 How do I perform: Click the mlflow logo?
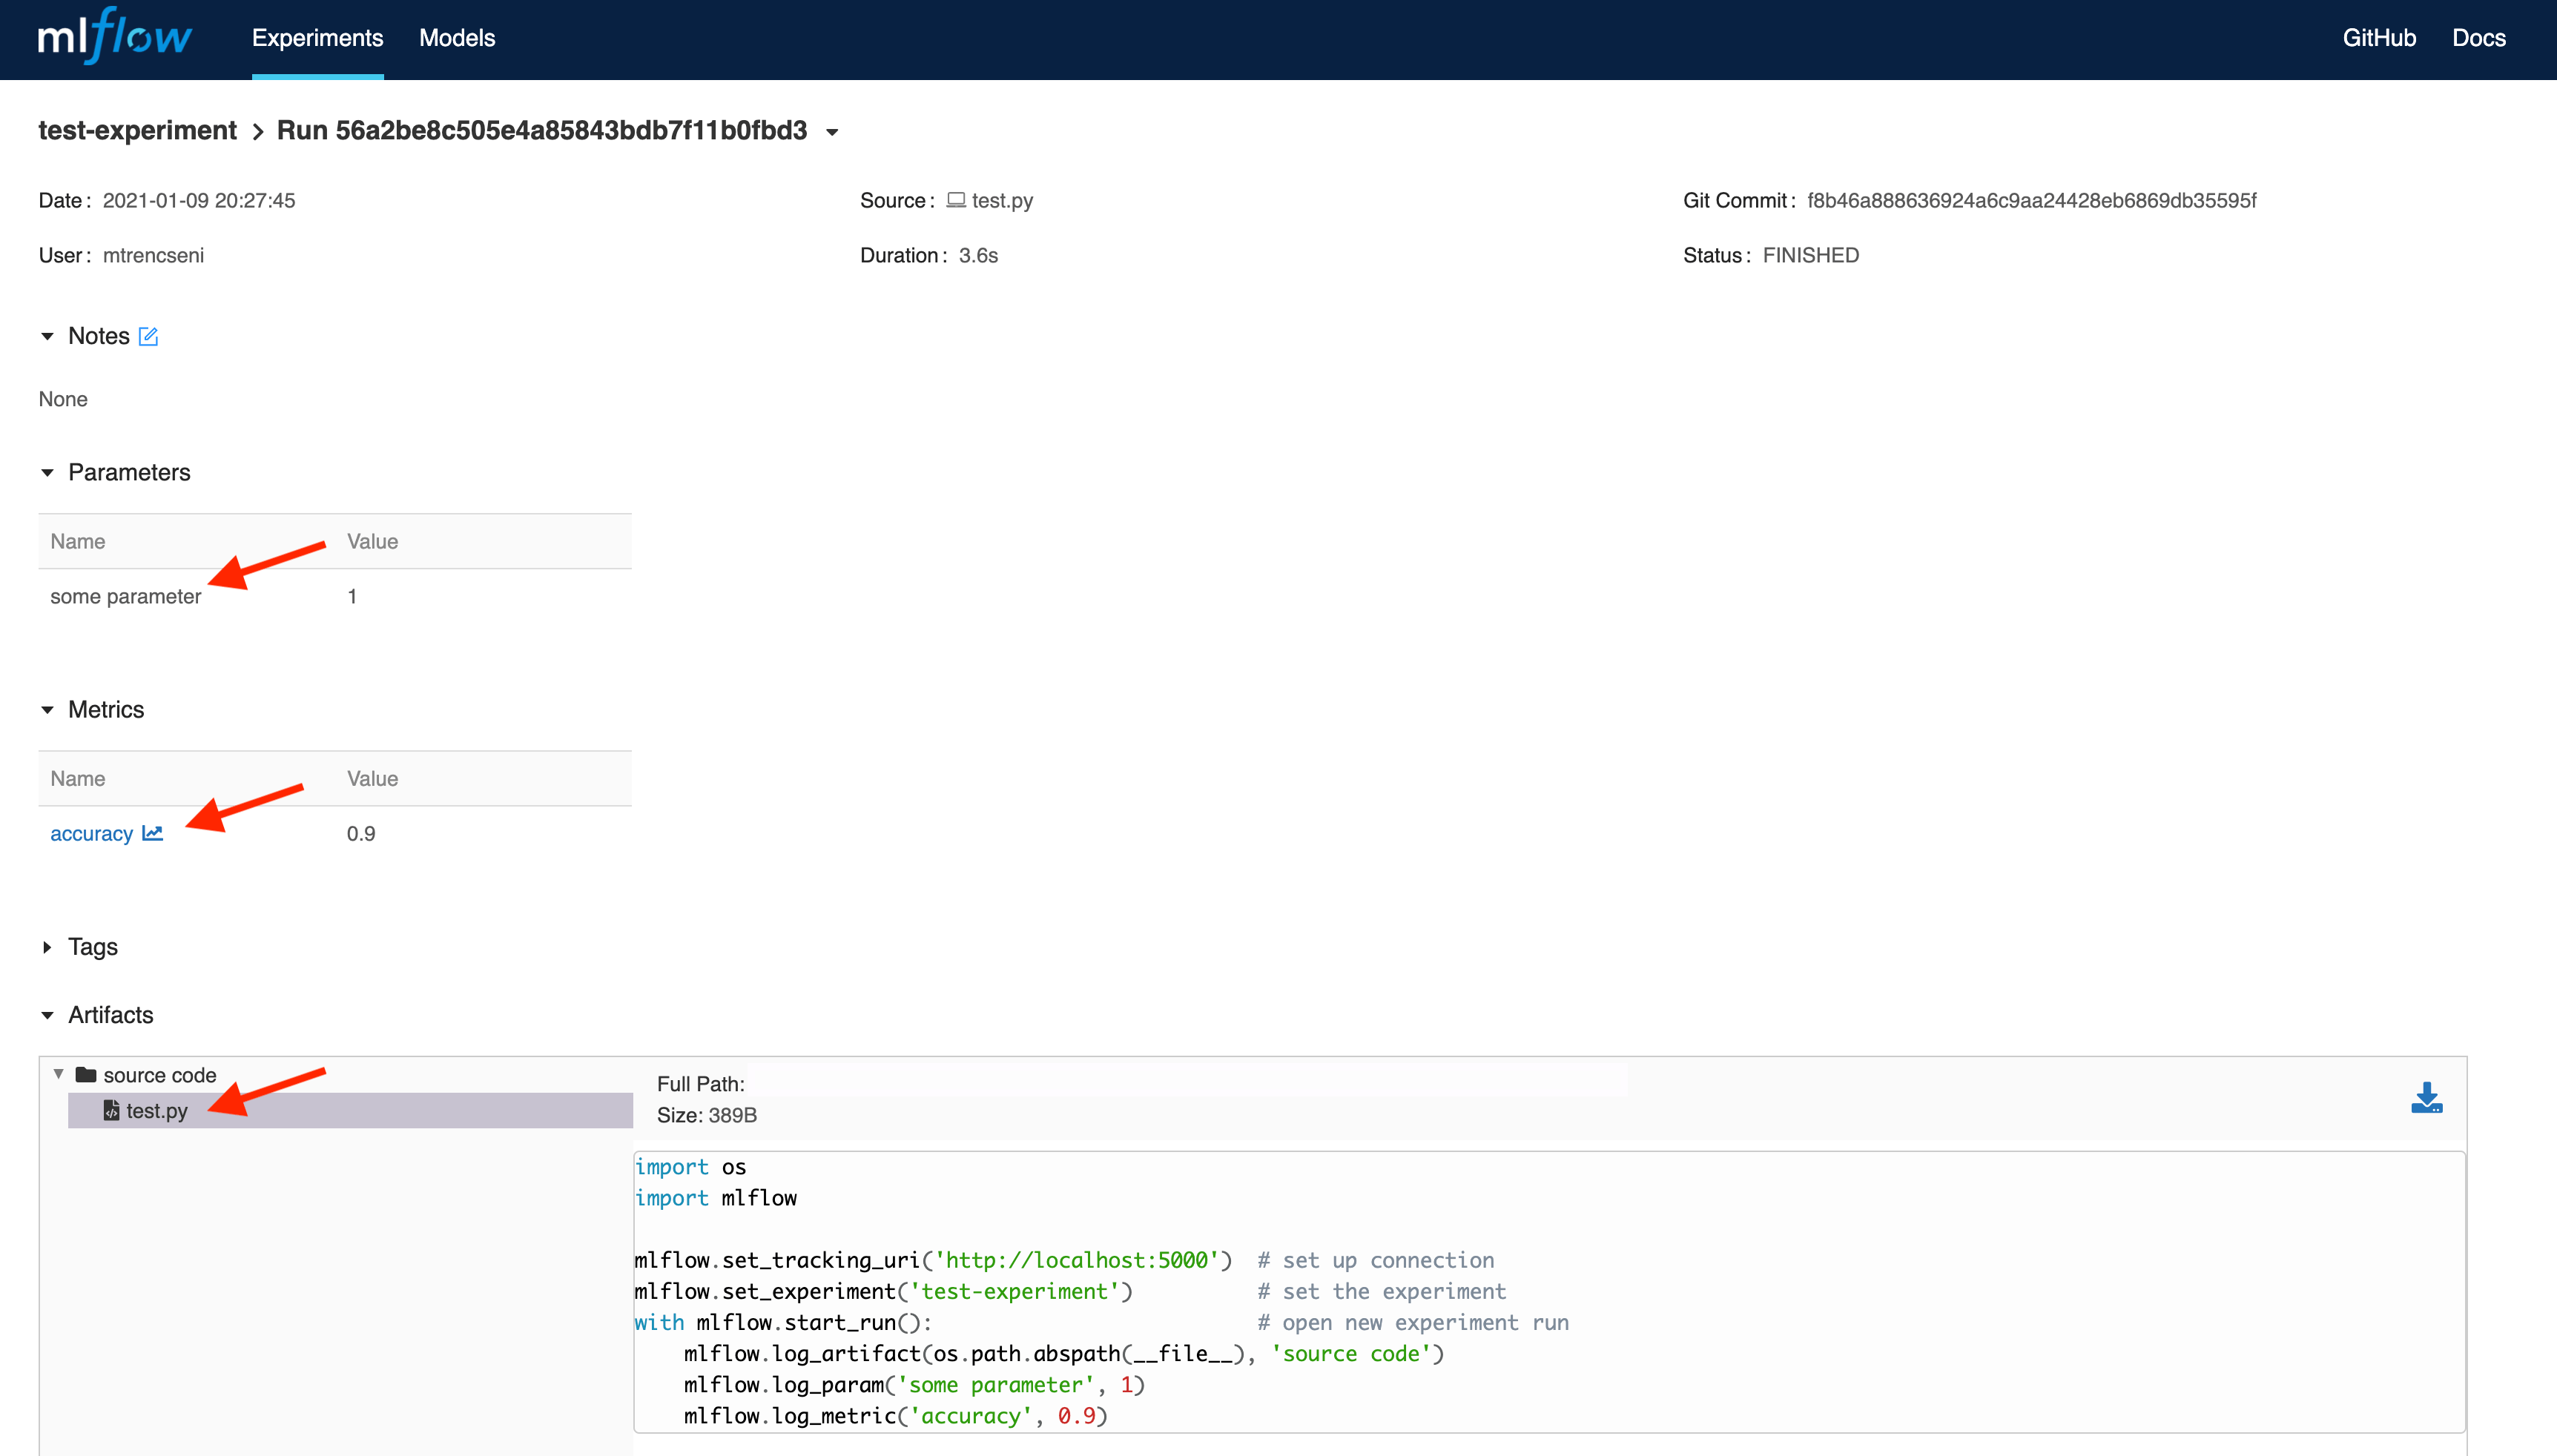(x=114, y=36)
